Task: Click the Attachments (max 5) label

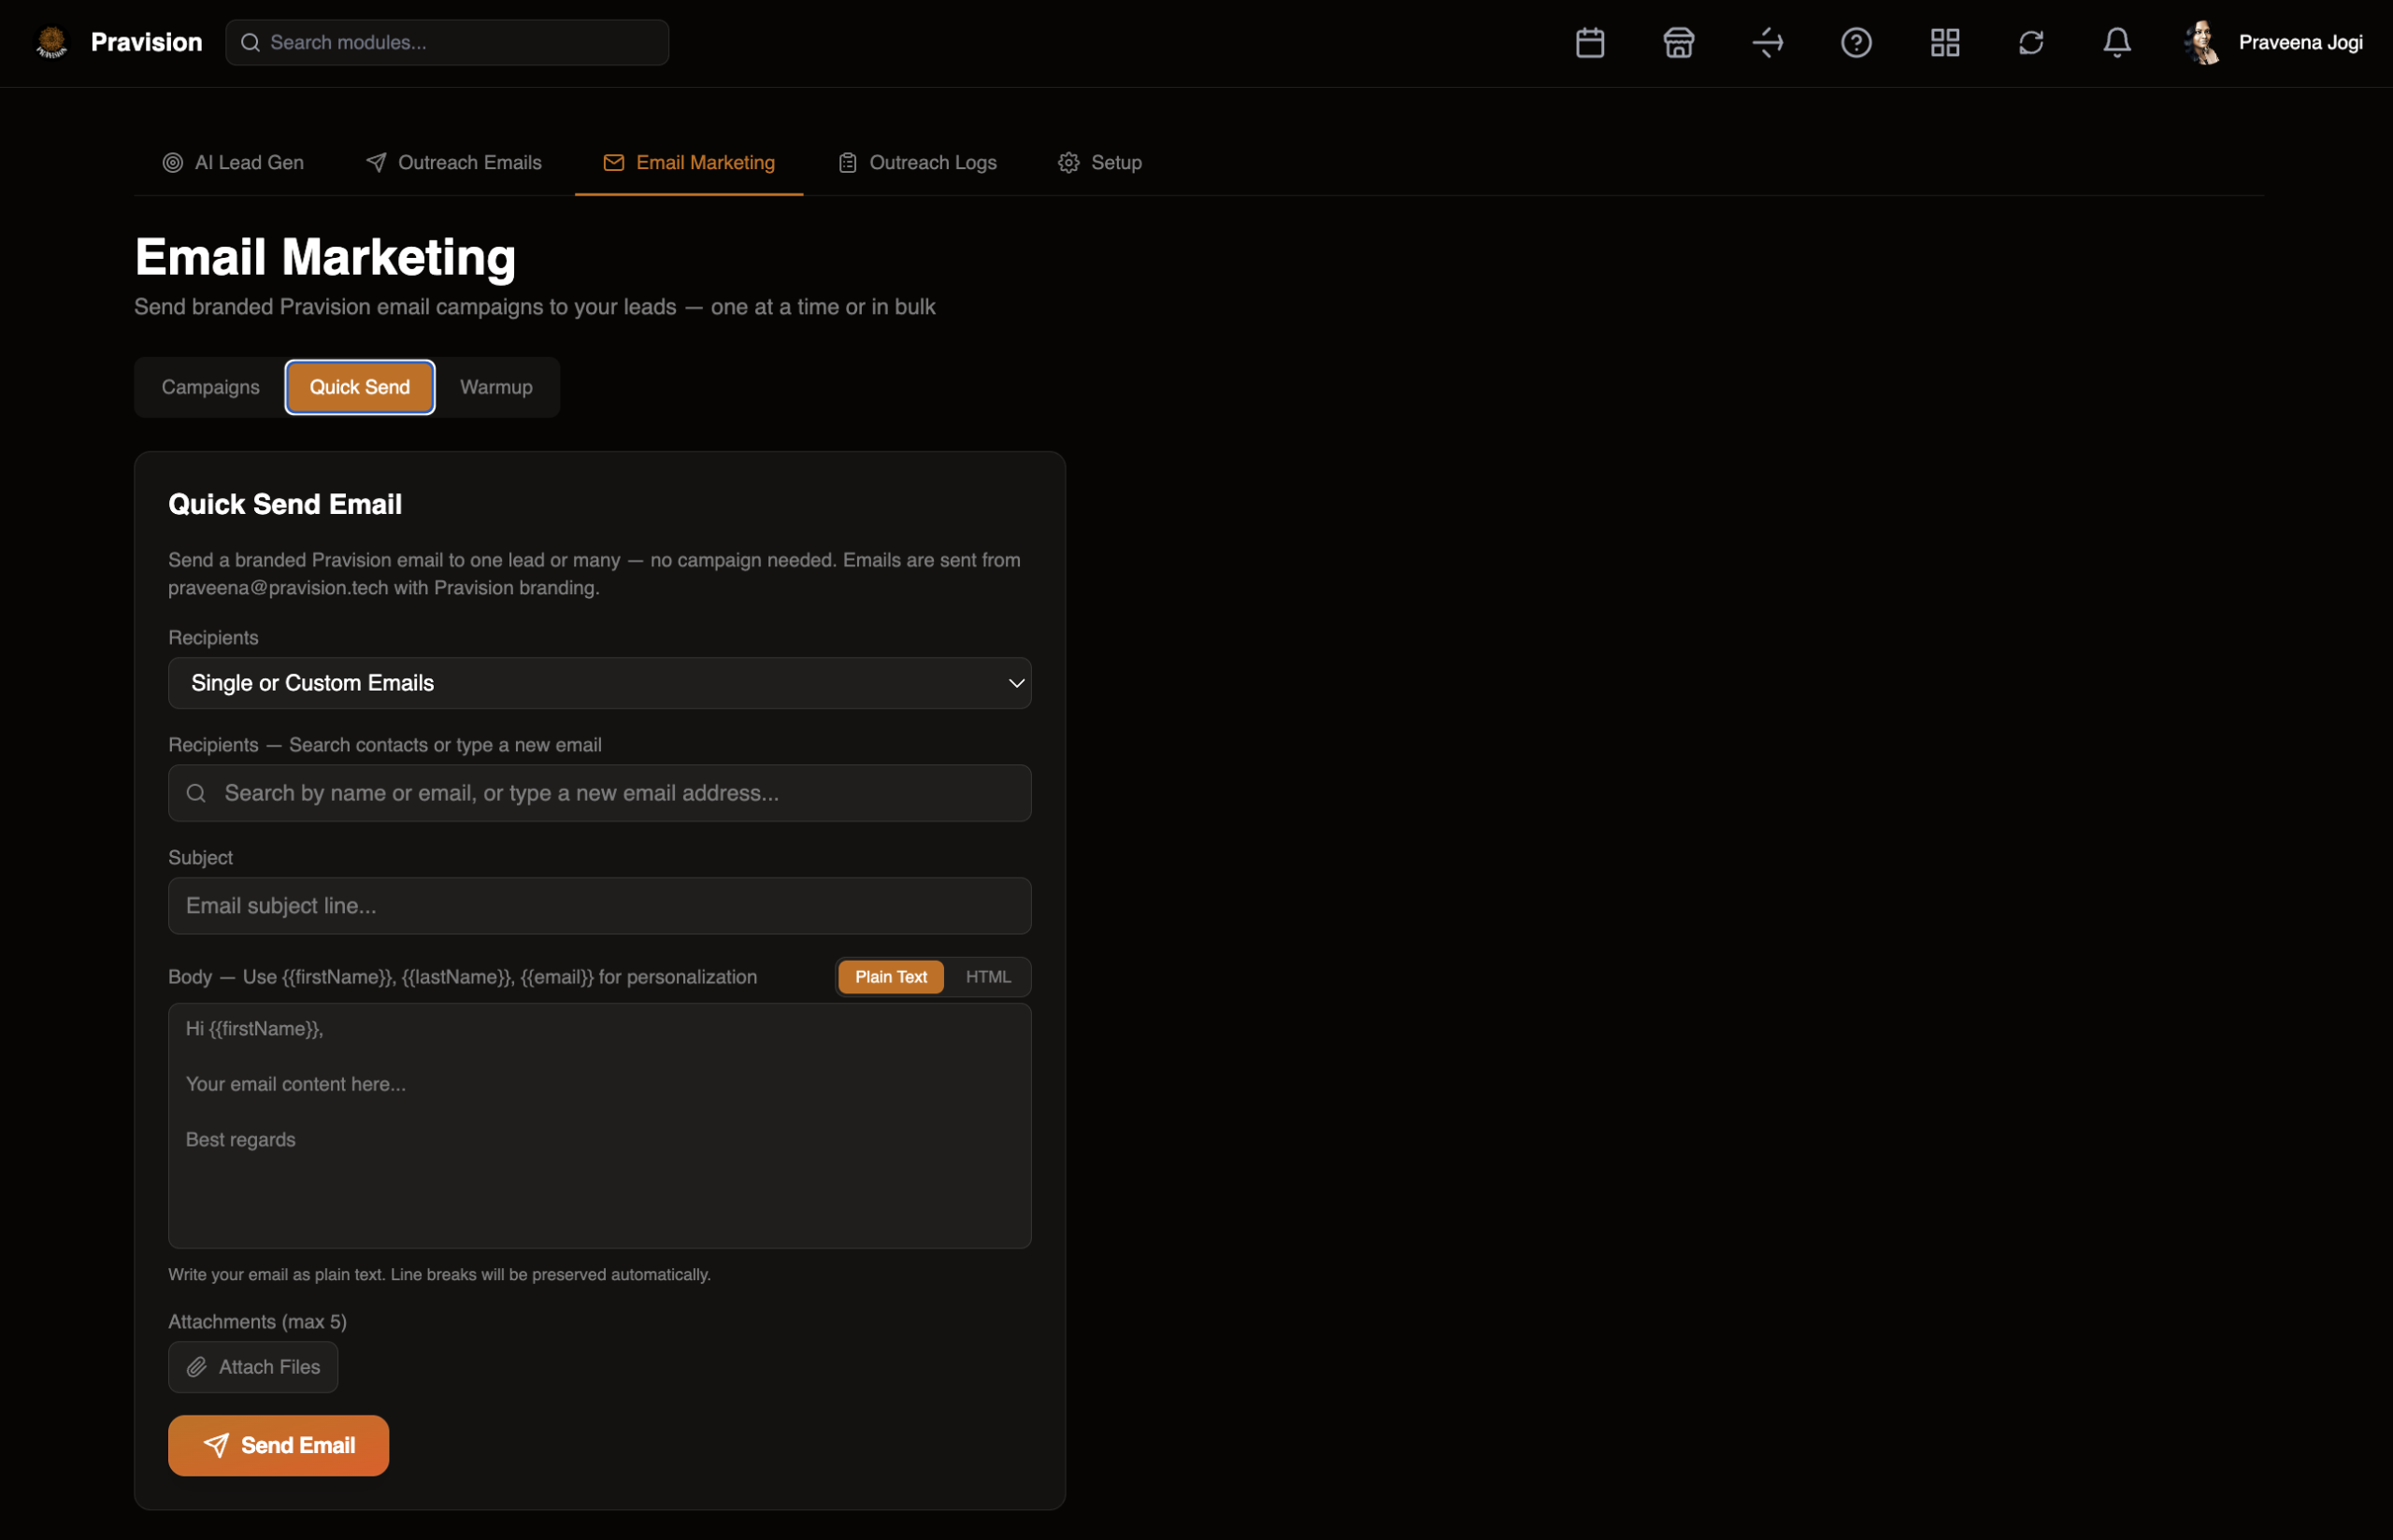Action: click(257, 1322)
